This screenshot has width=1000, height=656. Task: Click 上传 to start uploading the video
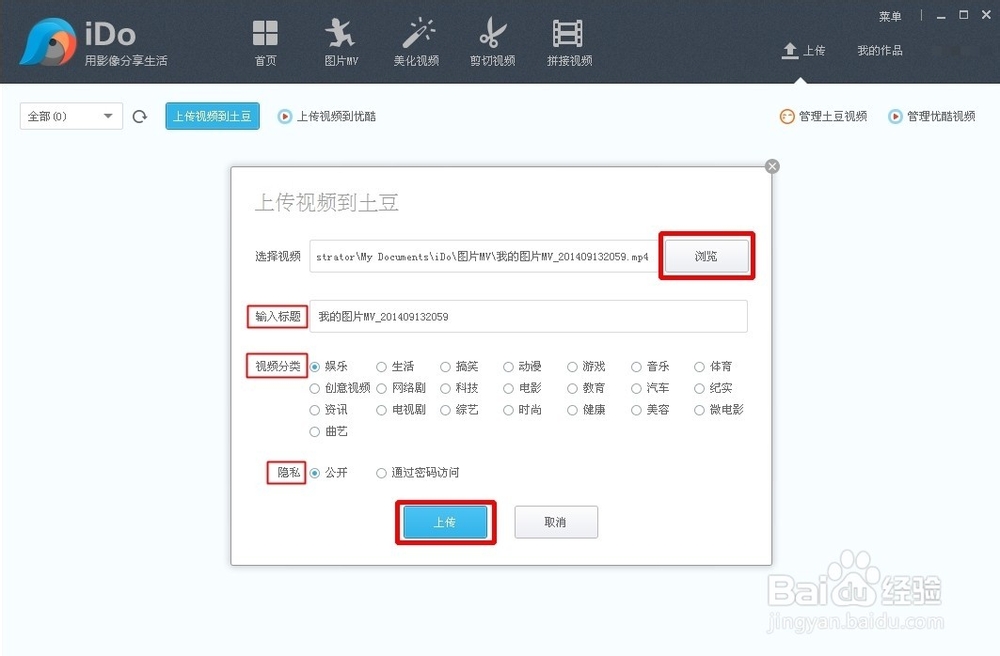445,522
